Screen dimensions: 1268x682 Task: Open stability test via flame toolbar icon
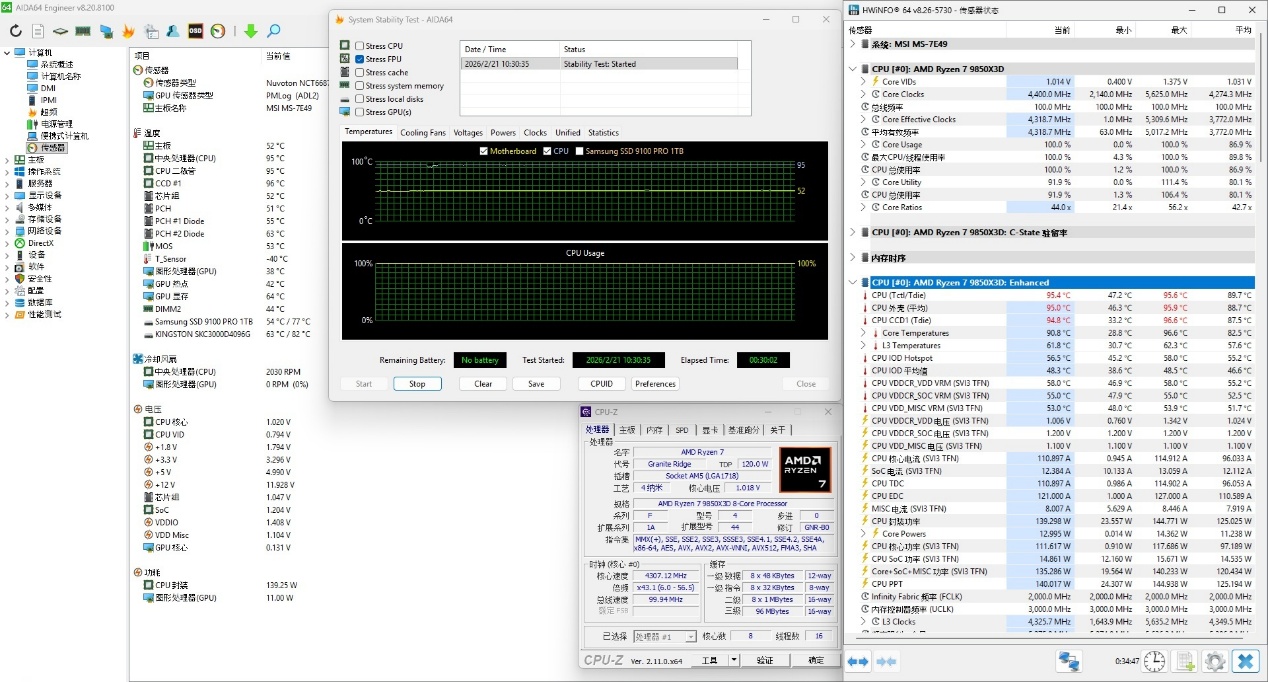coord(128,31)
